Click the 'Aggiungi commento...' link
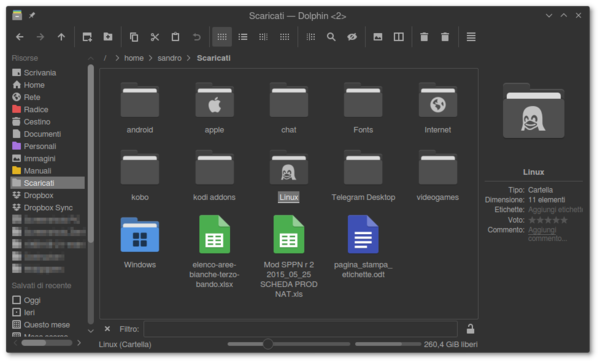The height and width of the screenshot is (363, 600). click(x=547, y=234)
